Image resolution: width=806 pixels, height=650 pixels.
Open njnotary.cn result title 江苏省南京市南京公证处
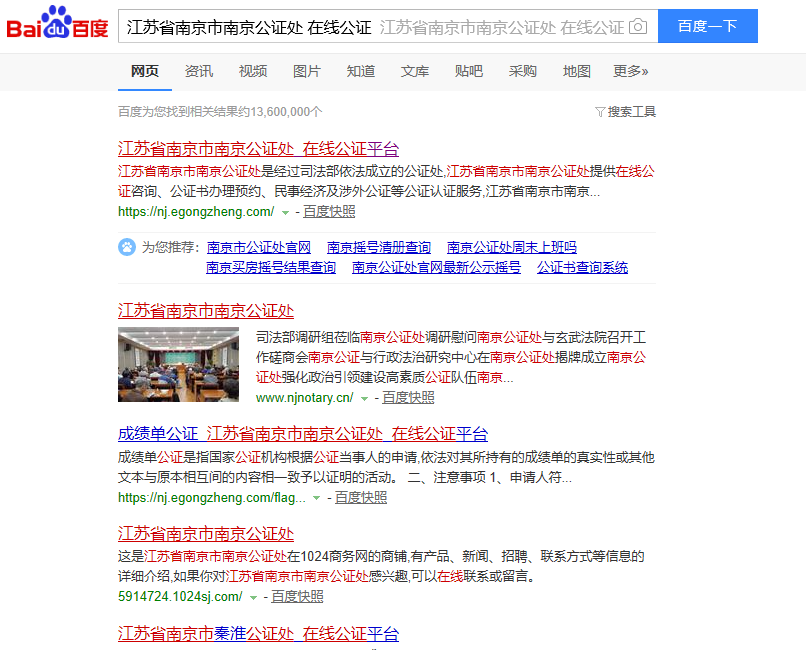pyautogui.click(x=206, y=311)
